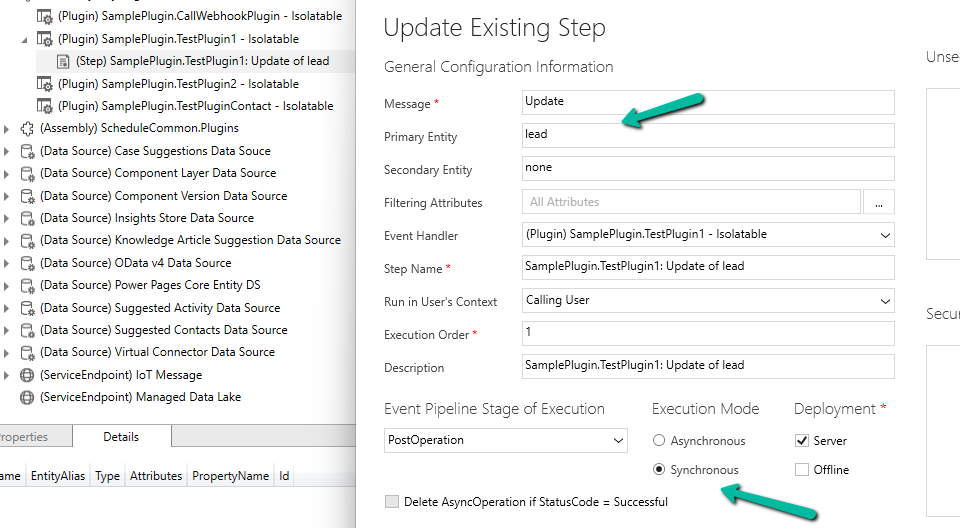Click the ScheduleCommon.Plugins assembly icon

click(27, 129)
